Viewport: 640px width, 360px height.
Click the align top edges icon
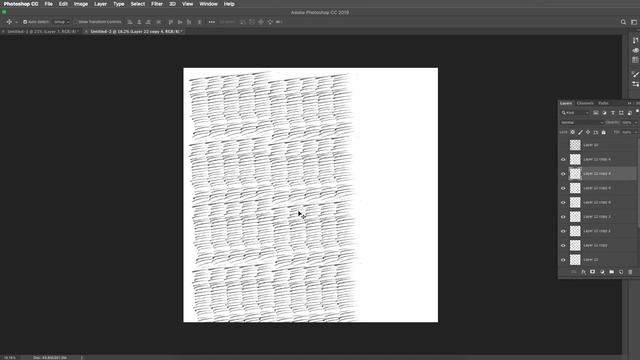171,22
